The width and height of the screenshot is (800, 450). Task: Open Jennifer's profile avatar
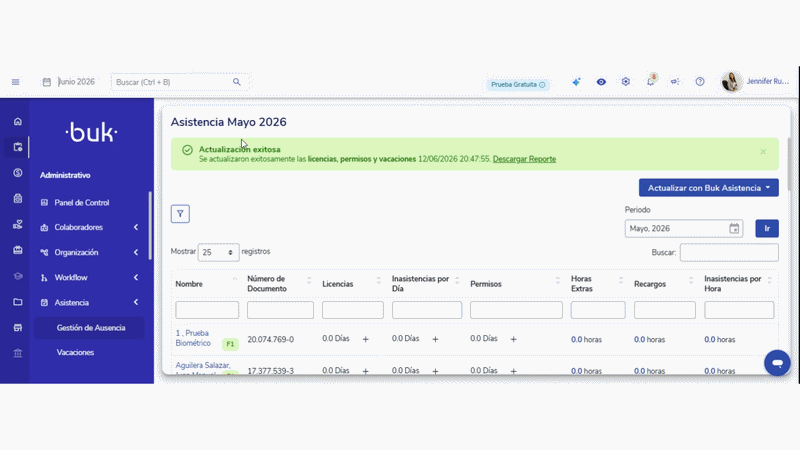731,82
